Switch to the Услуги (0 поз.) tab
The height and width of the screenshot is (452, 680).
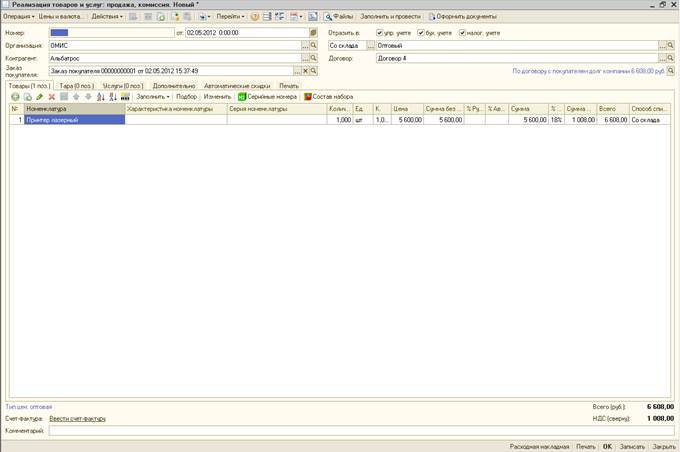pos(122,86)
